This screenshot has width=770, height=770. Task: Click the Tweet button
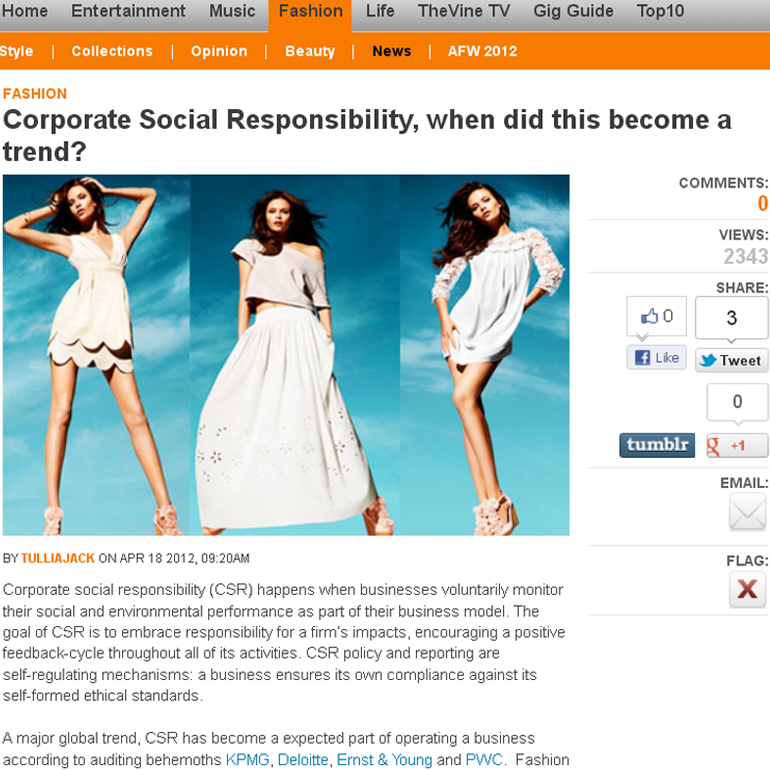point(731,360)
